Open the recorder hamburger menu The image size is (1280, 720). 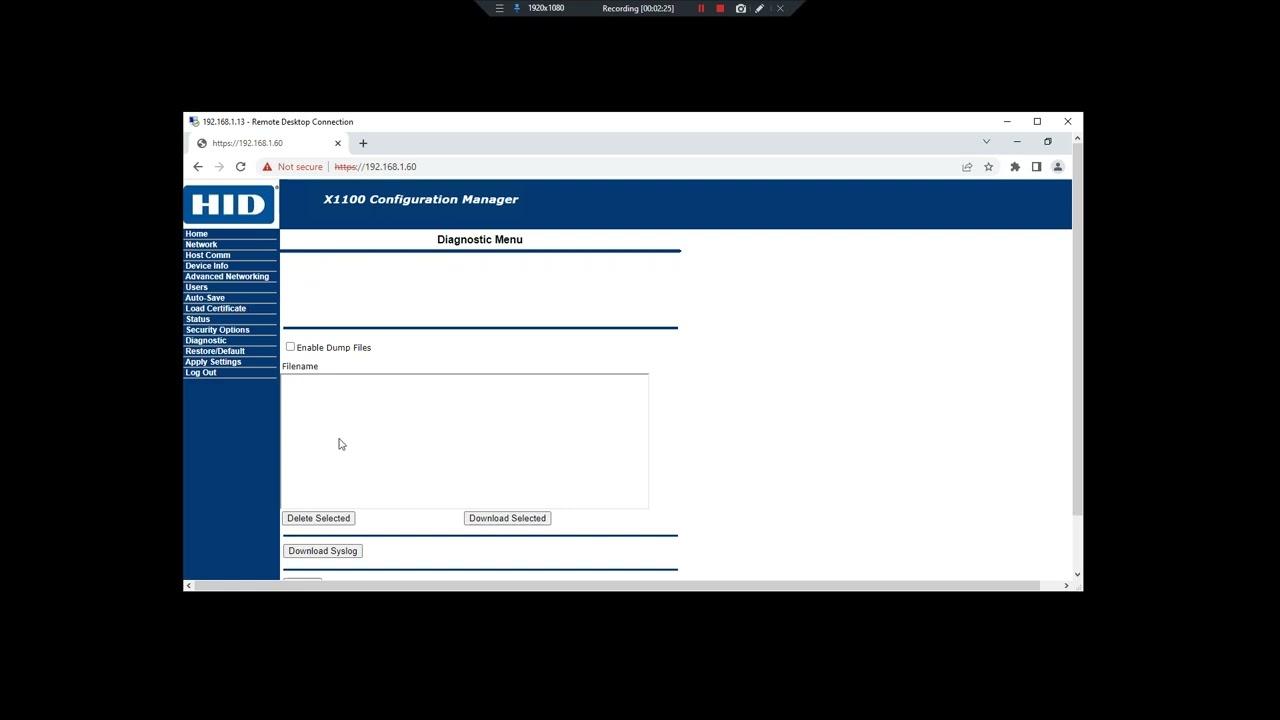click(x=499, y=8)
